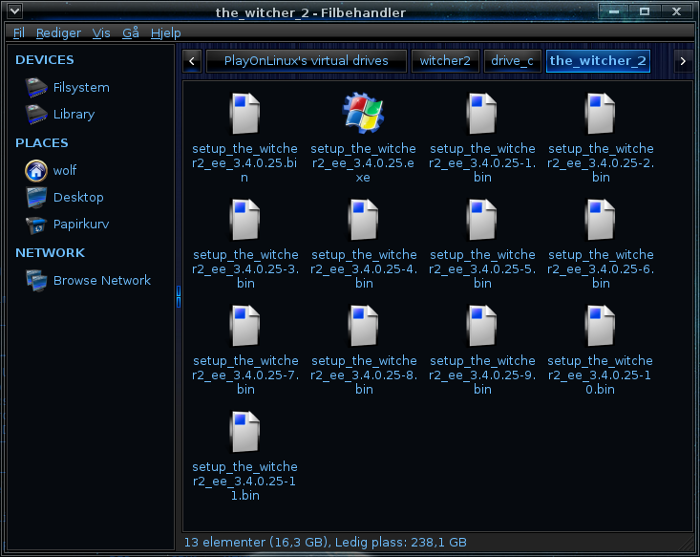The image size is (700, 557).
Task: Click the status bar text showing 13 elementer
Action: tap(325, 542)
